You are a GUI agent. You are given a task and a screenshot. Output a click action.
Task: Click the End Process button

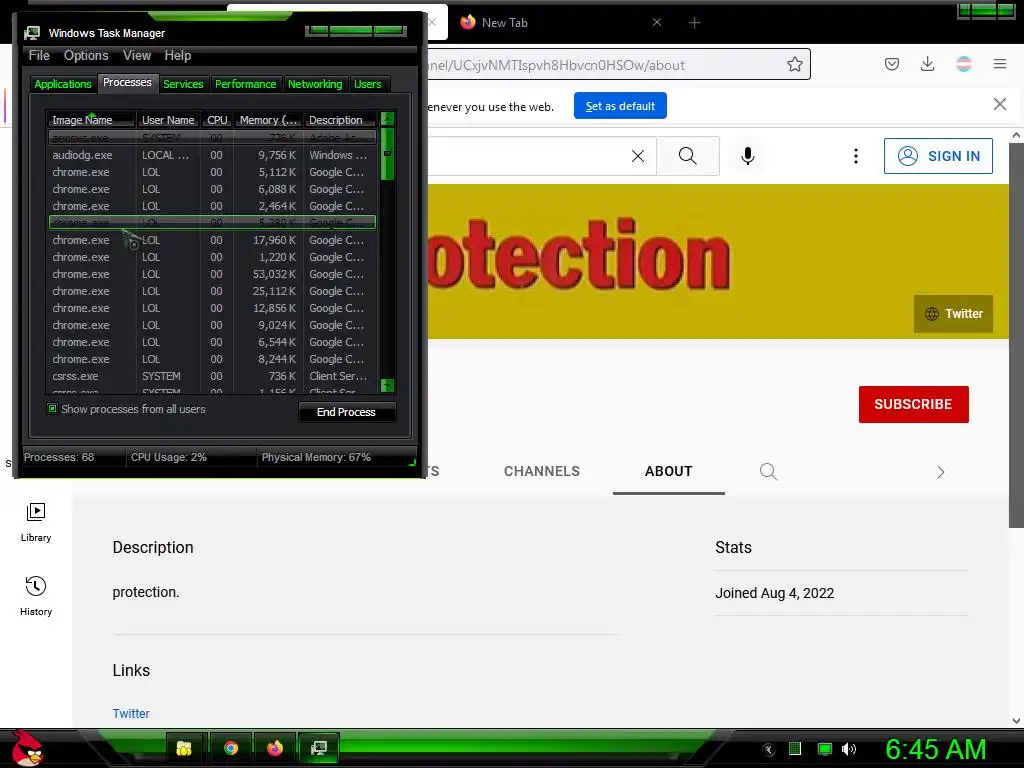tap(347, 412)
